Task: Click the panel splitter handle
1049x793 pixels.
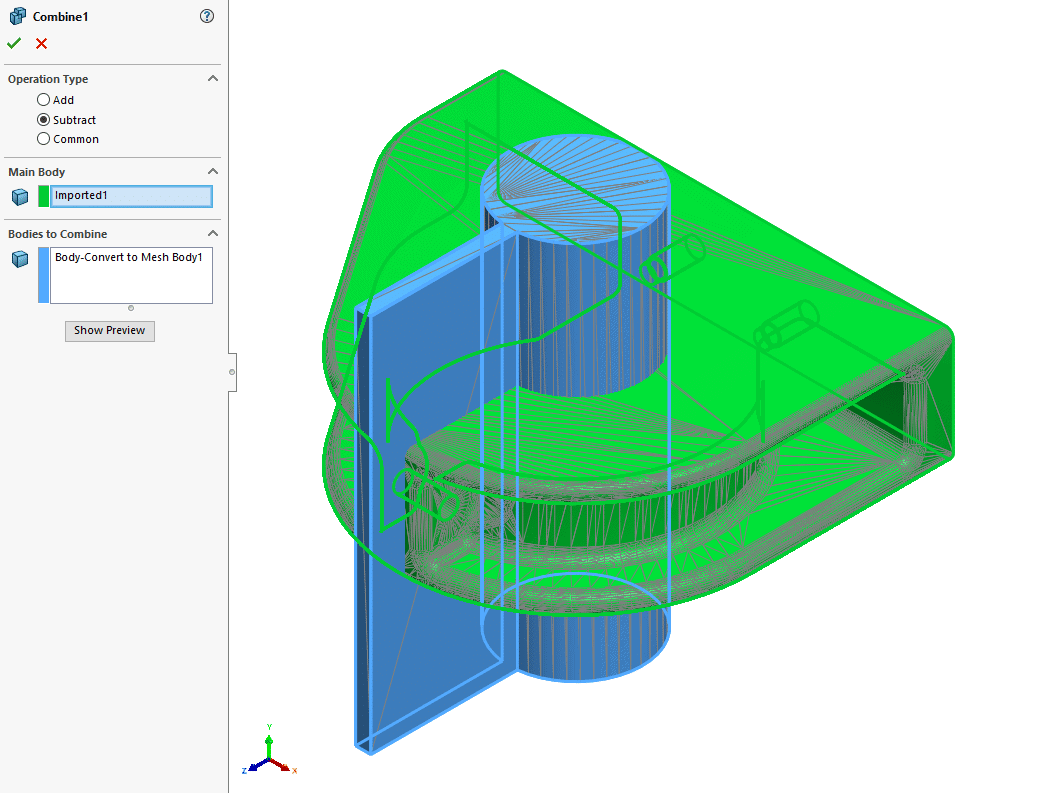Action: [x=234, y=372]
